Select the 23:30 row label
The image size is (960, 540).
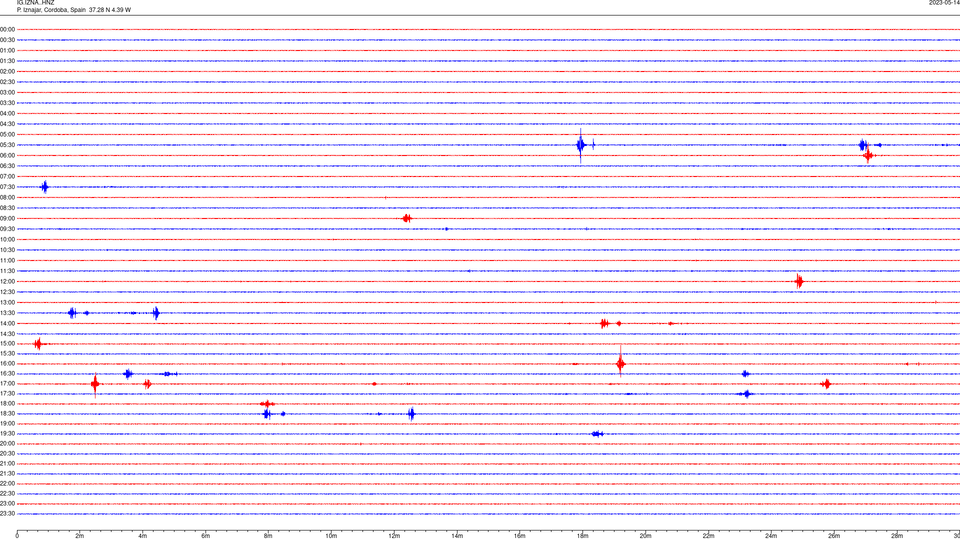[x=7, y=514]
